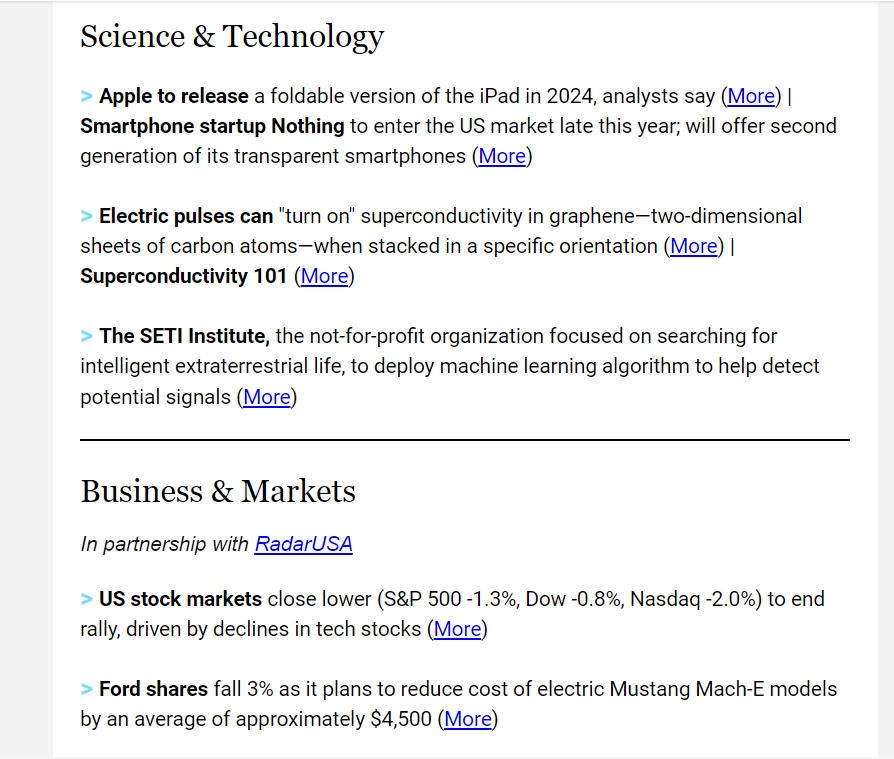
Task: Open More link after transparent smartphones sentence
Action: (502, 156)
